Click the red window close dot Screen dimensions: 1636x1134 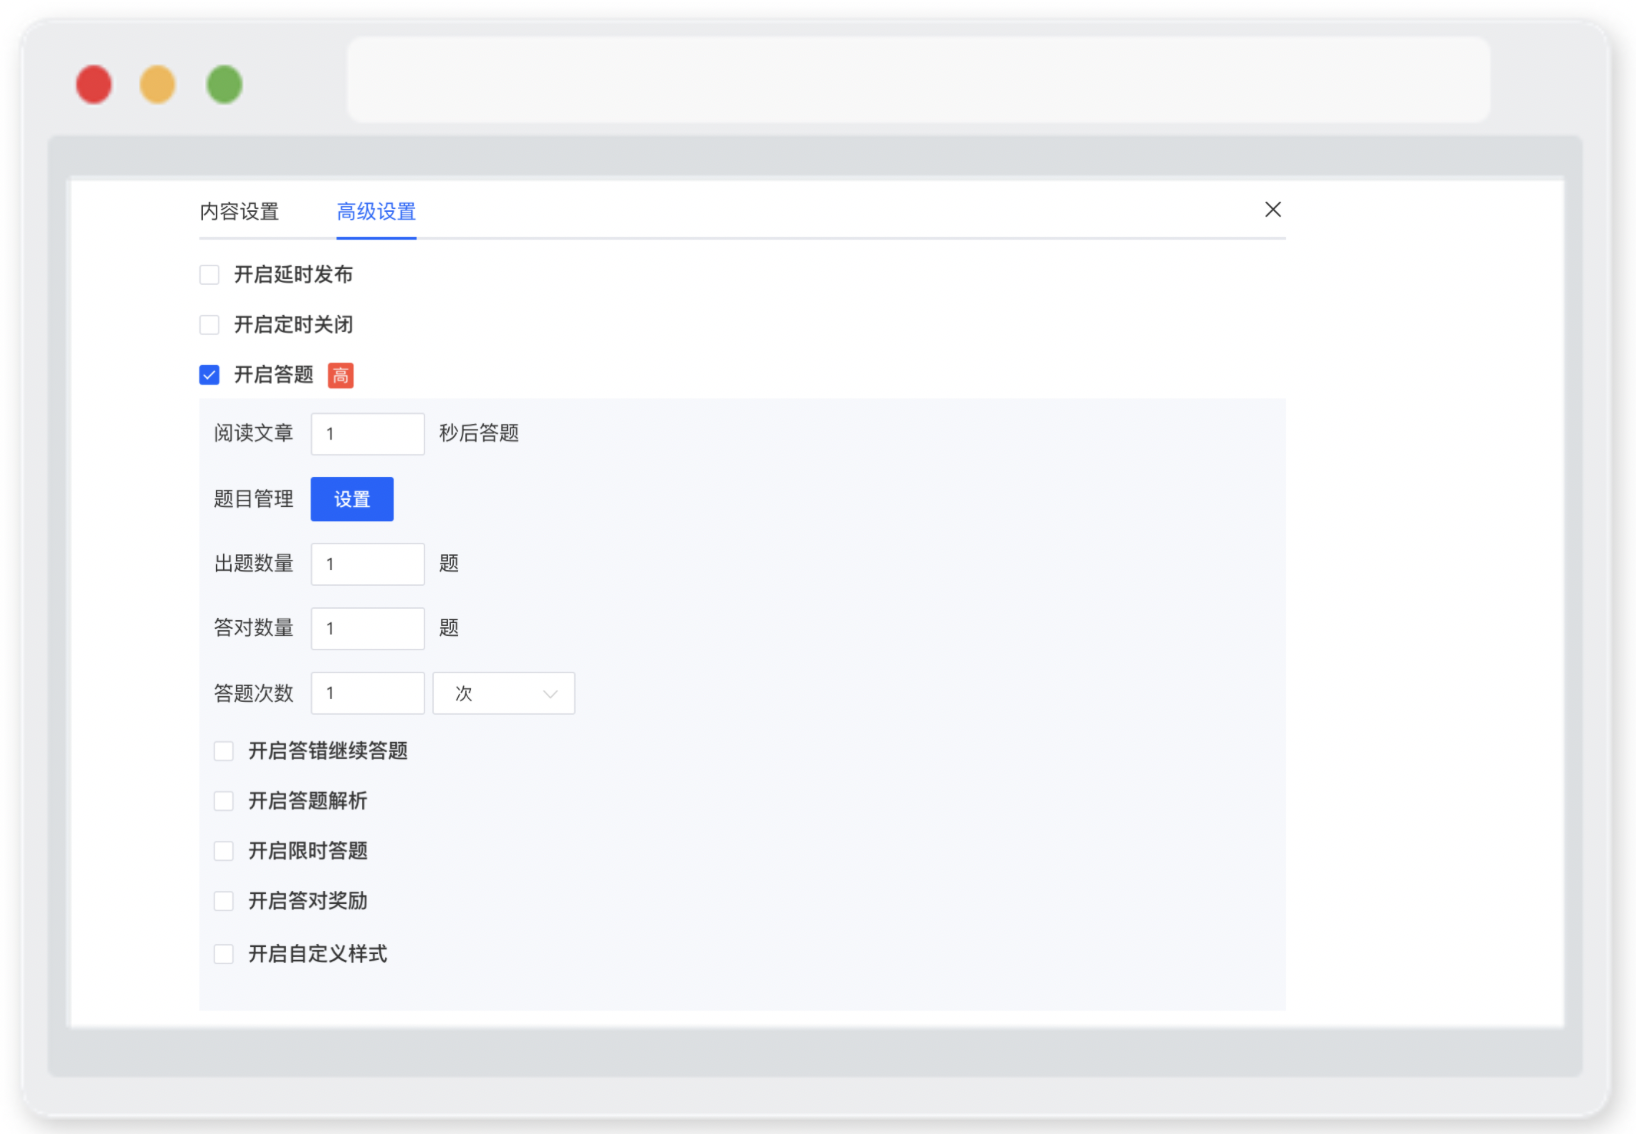pyautogui.click(x=94, y=84)
